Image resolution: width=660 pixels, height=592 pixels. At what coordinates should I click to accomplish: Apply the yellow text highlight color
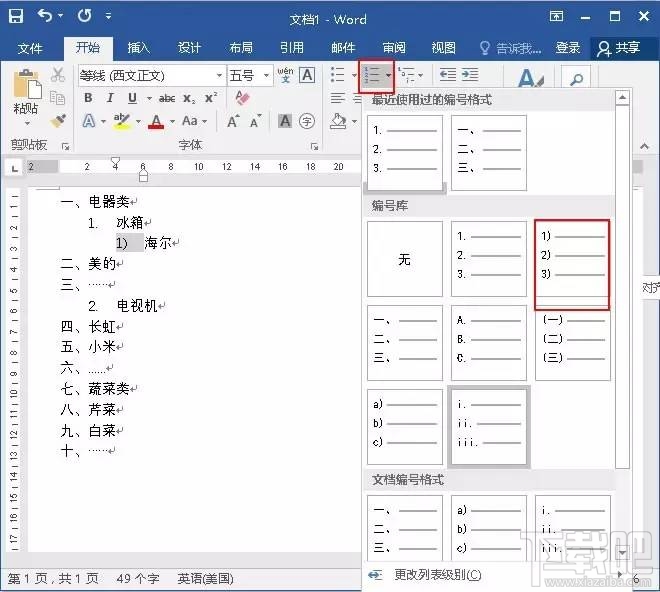[x=122, y=121]
